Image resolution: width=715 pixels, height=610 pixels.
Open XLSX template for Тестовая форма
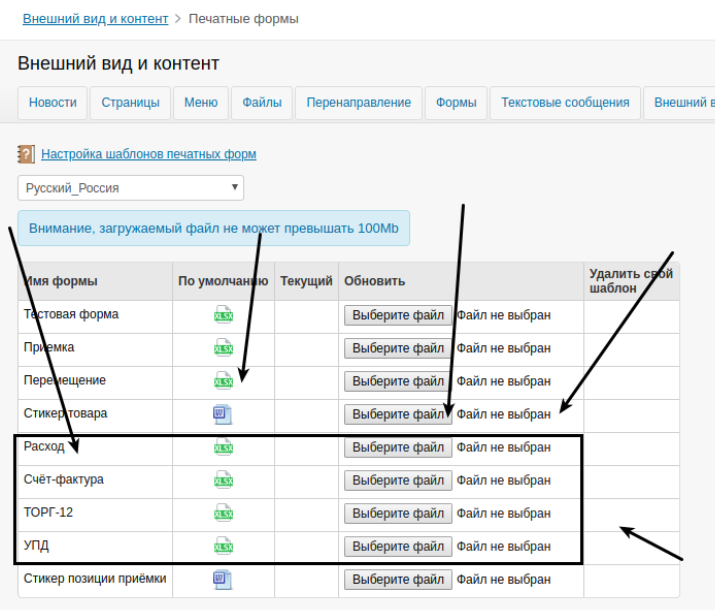223,315
